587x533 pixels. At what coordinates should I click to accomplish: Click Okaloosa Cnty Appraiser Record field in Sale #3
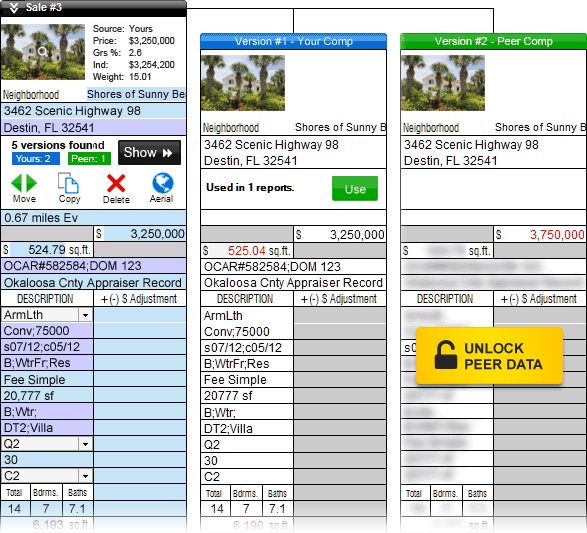click(x=94, y=283)
